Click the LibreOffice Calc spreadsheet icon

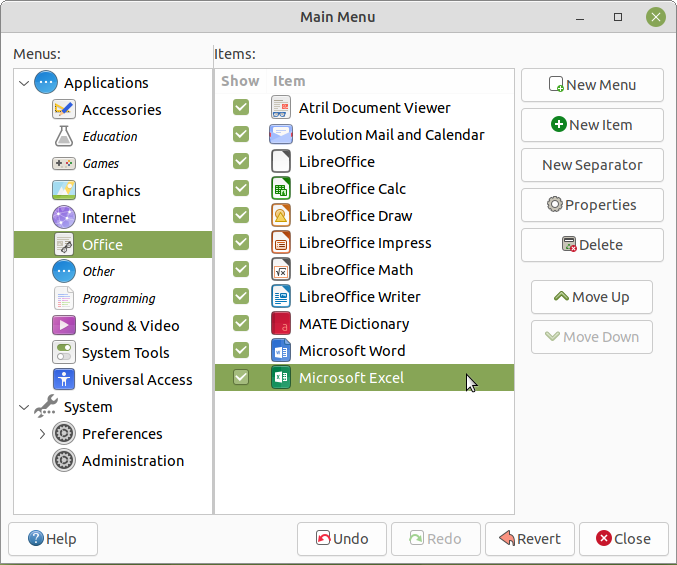pyautogui.click(x=281, y=188)
